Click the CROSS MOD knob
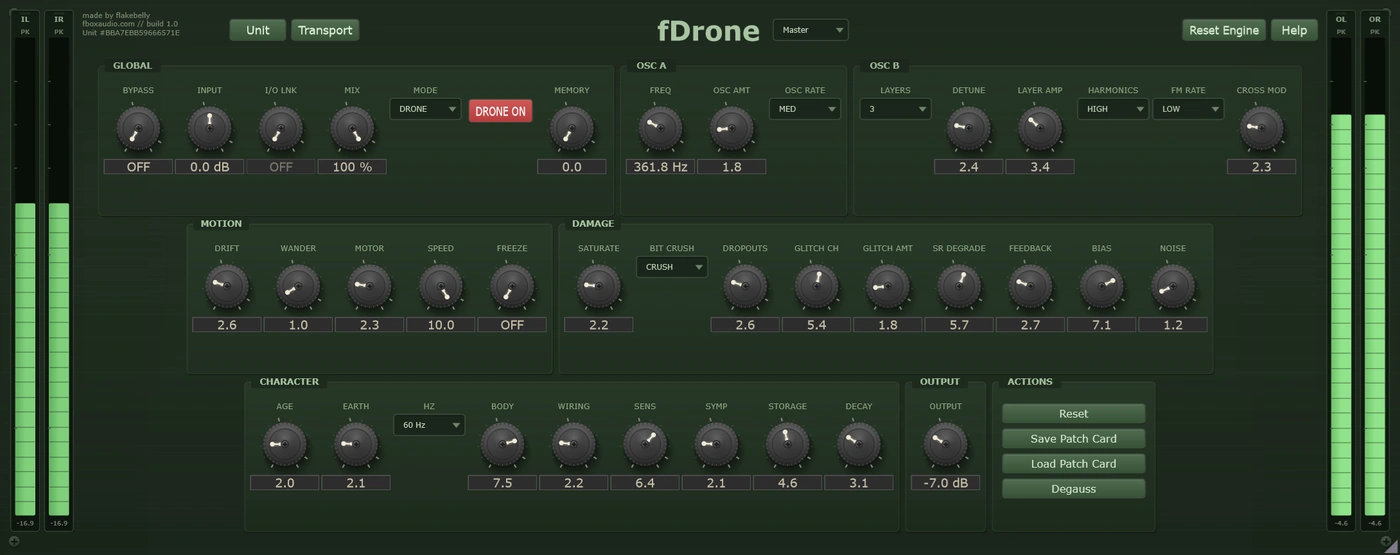Screen dimensions: 1400x555 1261,129
